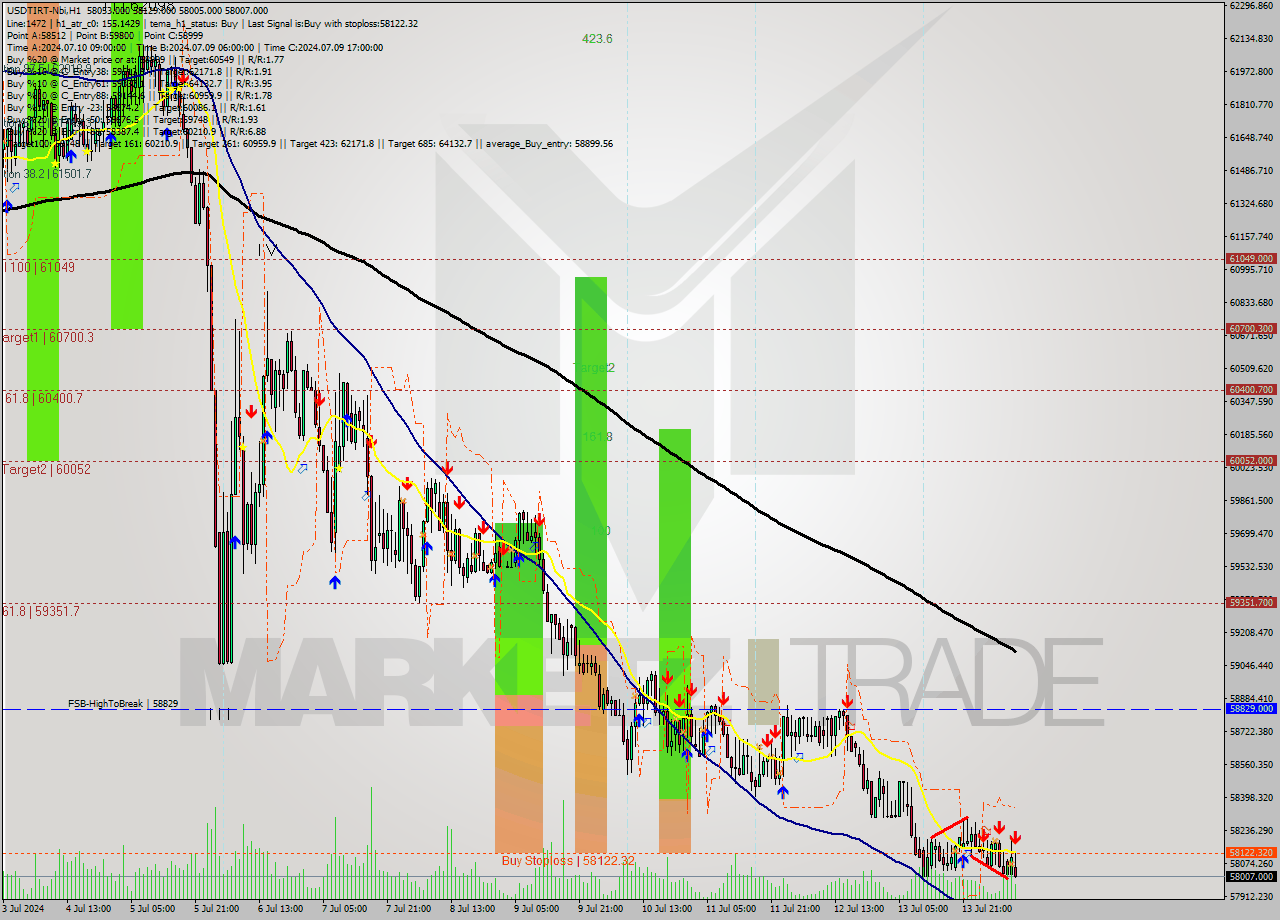
Task: Select the 60700.300 red price tag
Action: click(1250, 328)
